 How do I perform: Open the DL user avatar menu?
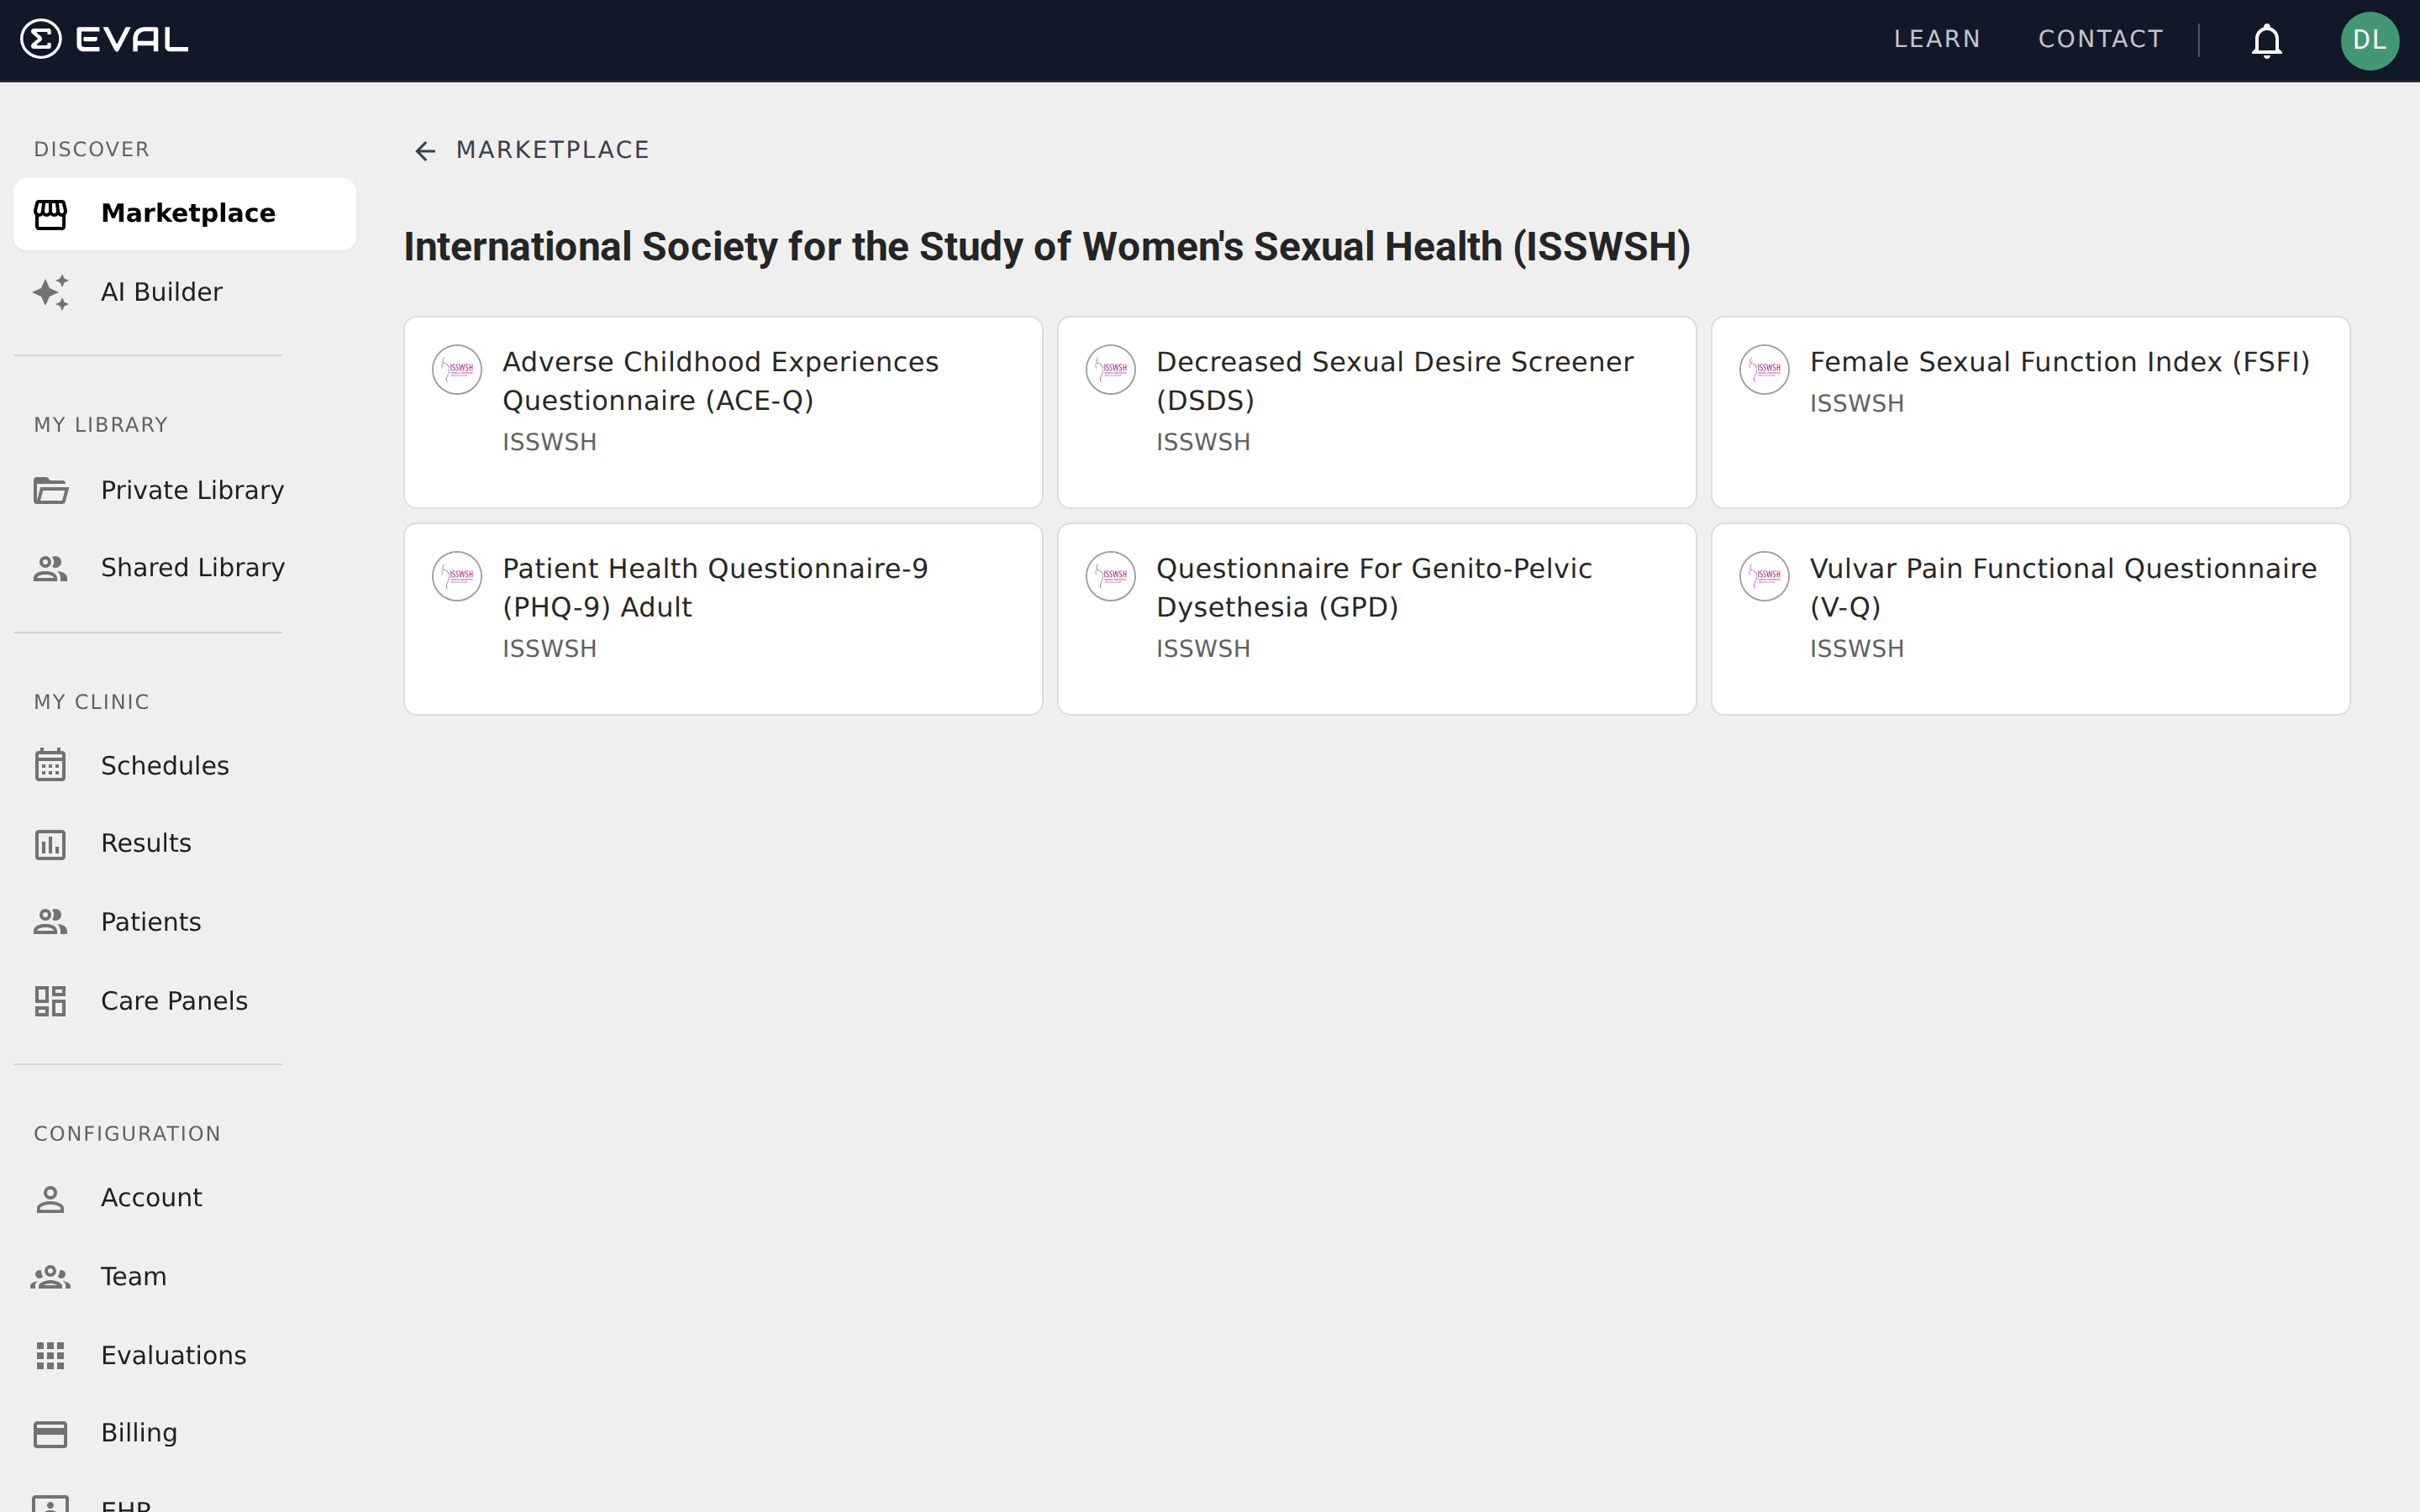coord(2368,41)
